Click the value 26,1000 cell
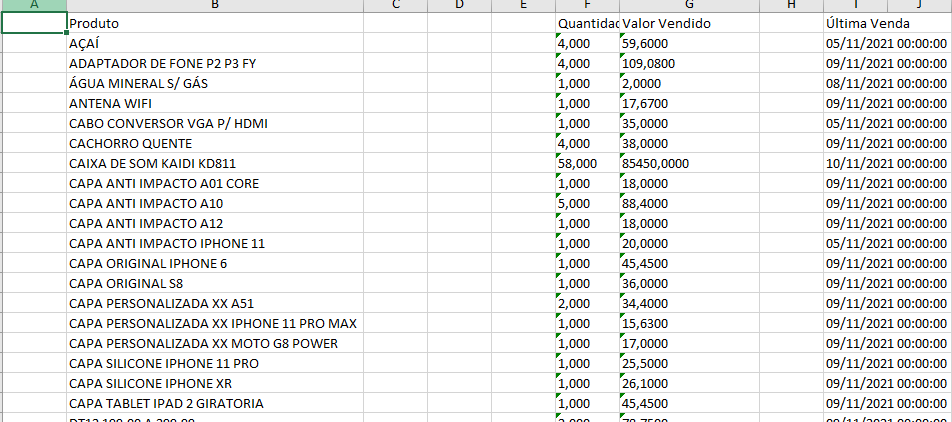 690,384
